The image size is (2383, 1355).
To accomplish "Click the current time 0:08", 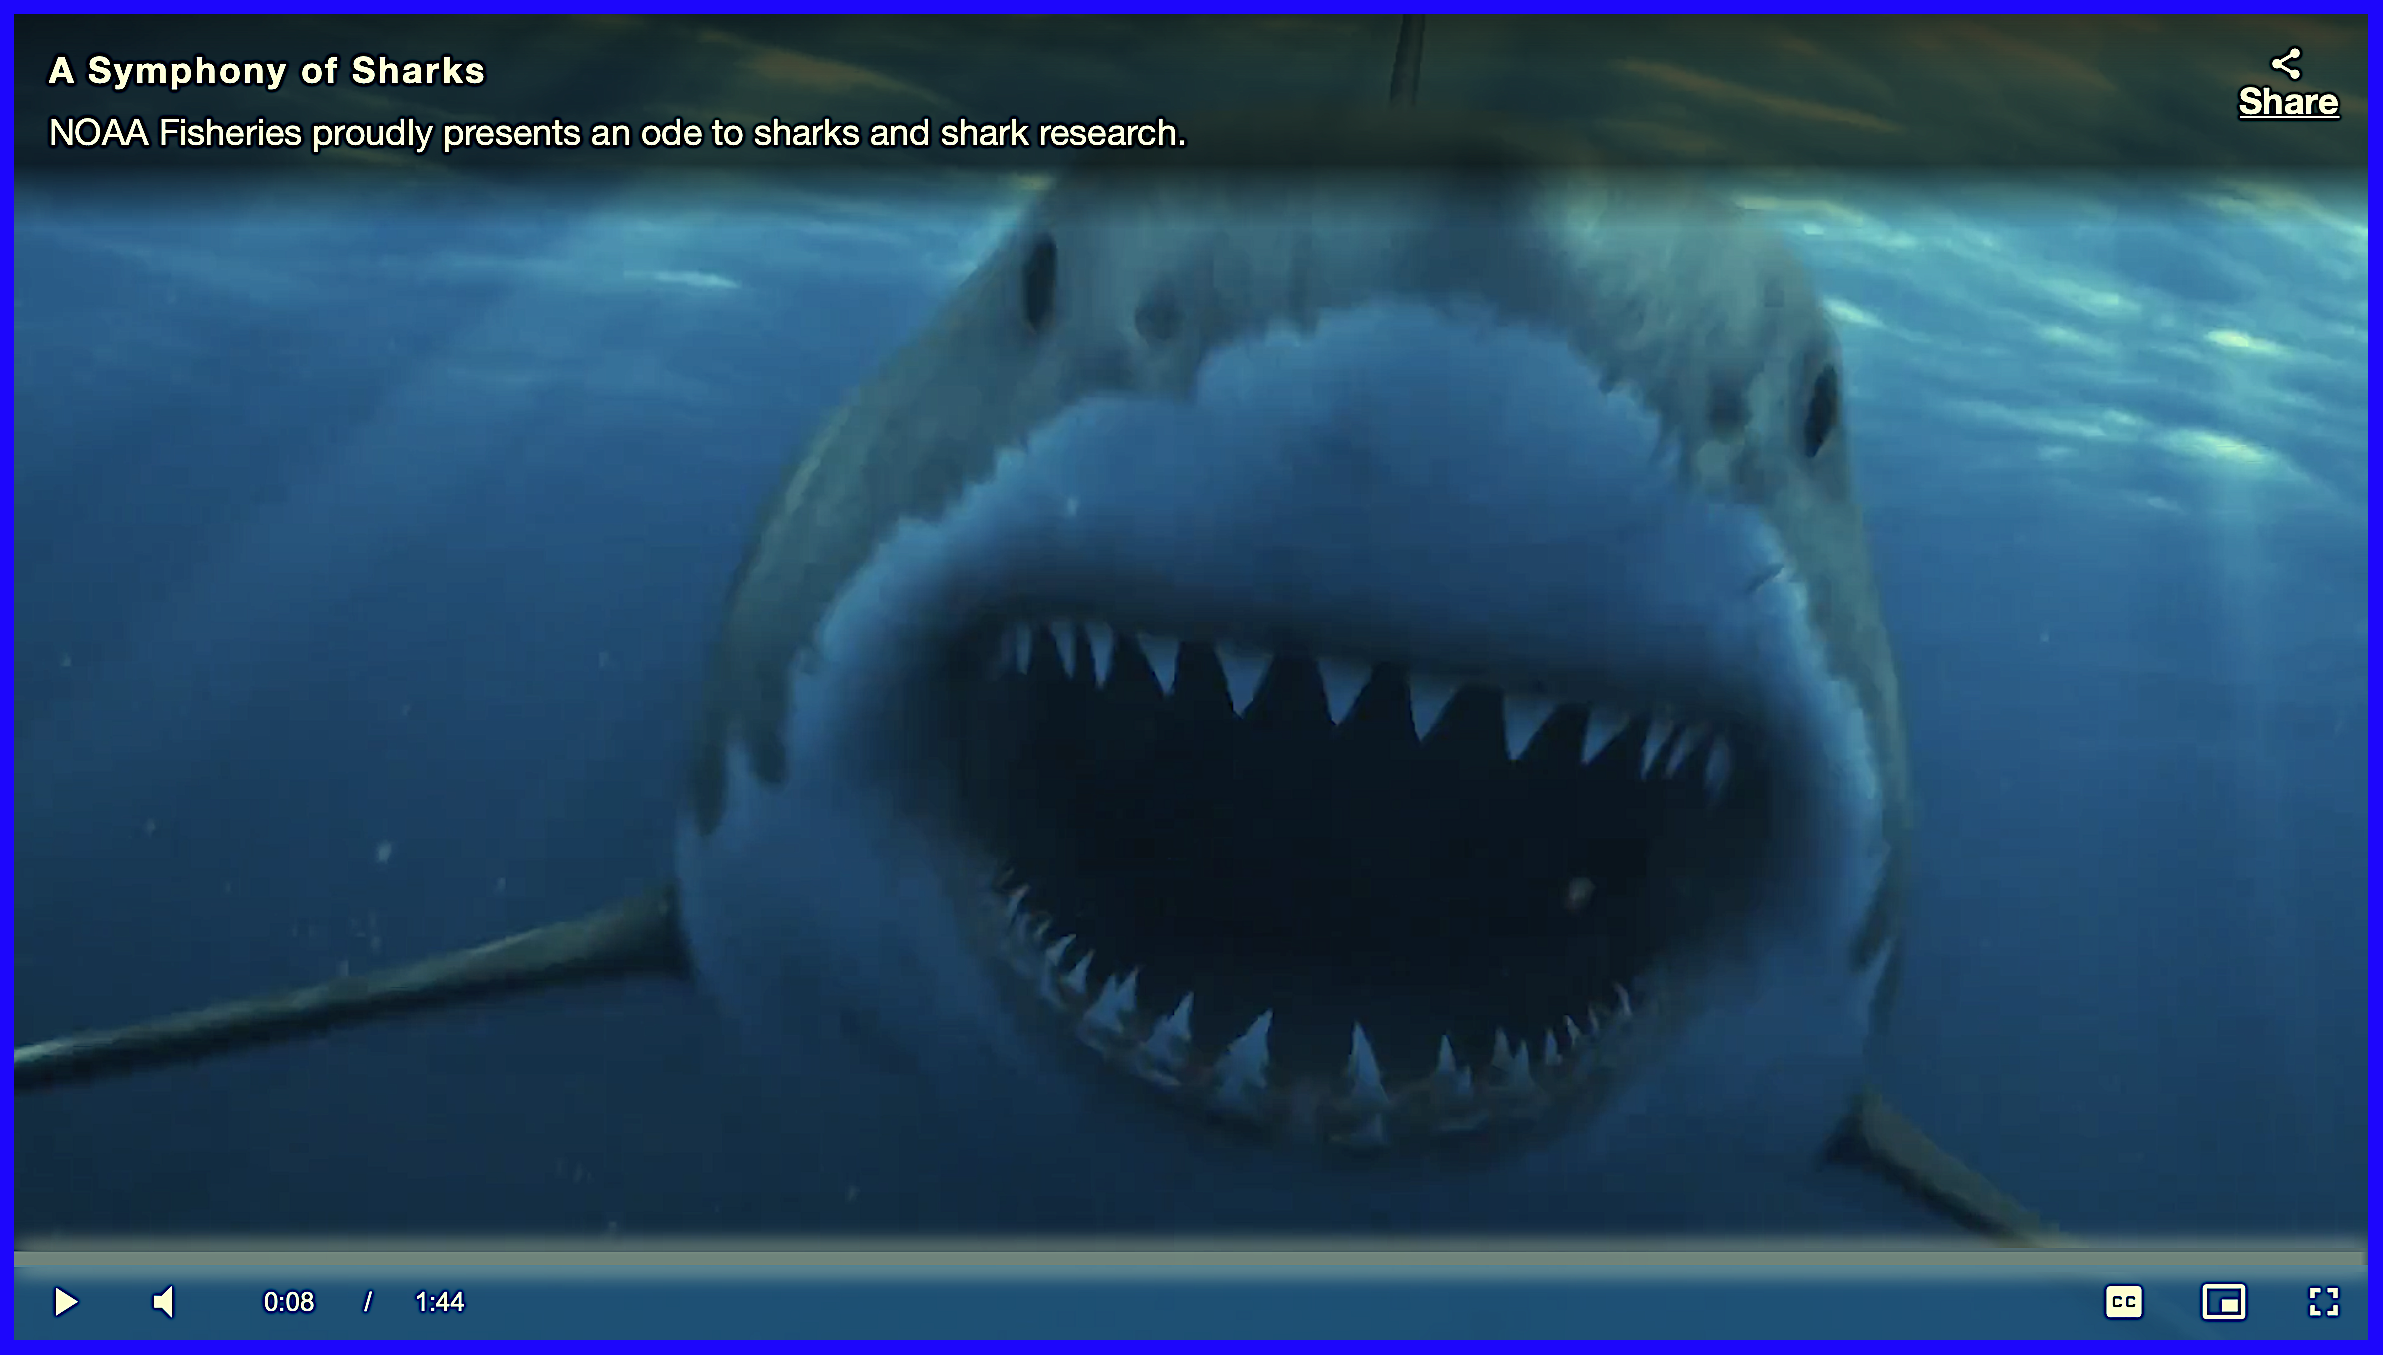I will point(289,1302).
